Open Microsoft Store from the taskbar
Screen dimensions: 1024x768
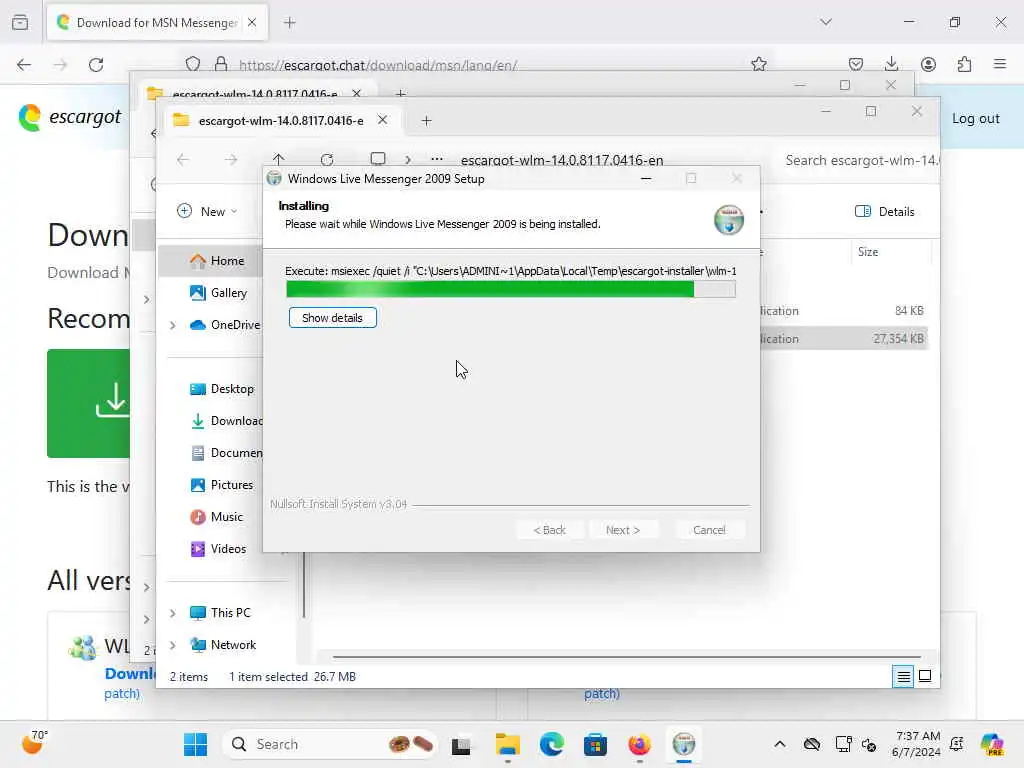pyautogui.click(x=596, y=744)
